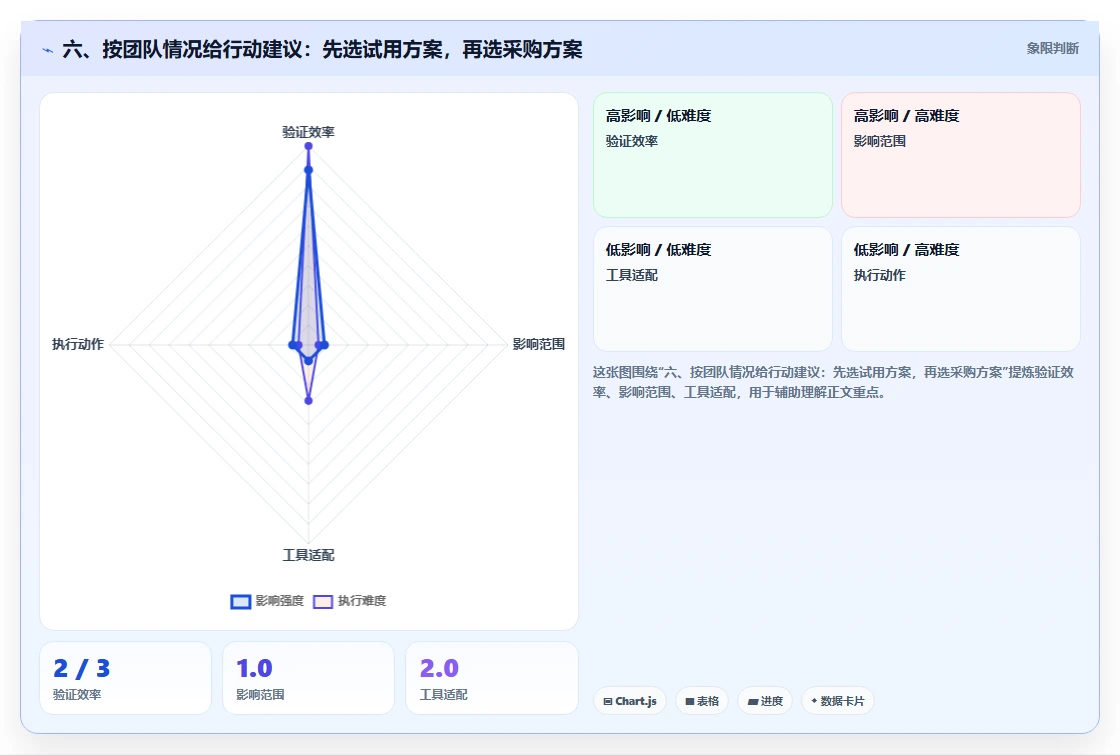Image resolution: width=1120 pixels, height=755 pixels.
Task: Toggle the 执行难度 legend entry
Action: pos(350,601)
